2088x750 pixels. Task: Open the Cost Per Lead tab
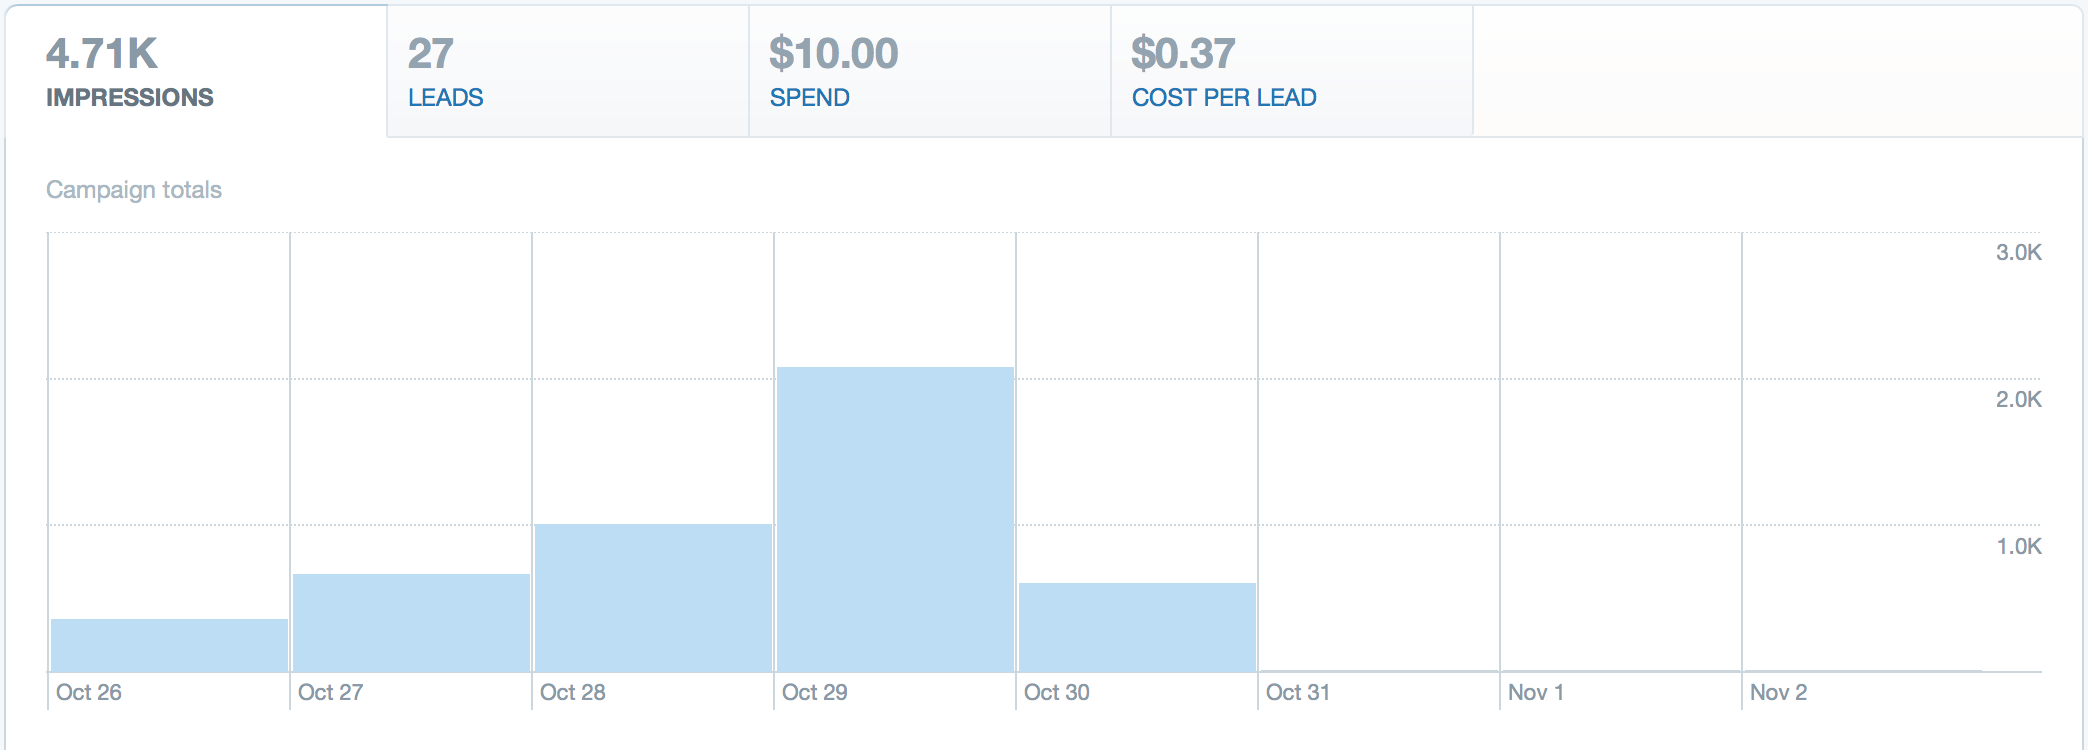[x=1292, y=72]
